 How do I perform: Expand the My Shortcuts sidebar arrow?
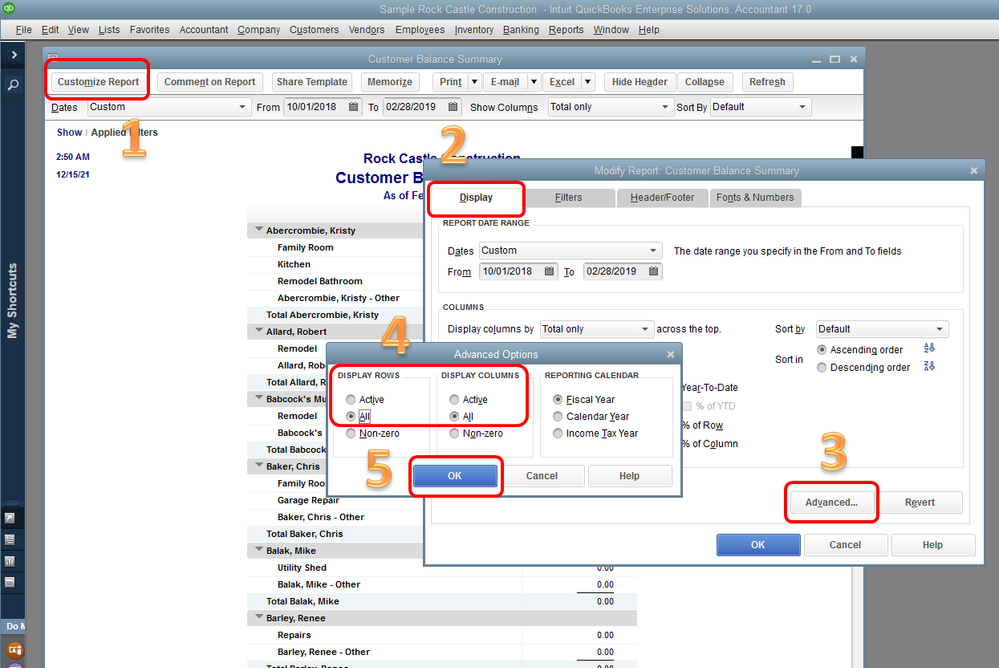13,55
